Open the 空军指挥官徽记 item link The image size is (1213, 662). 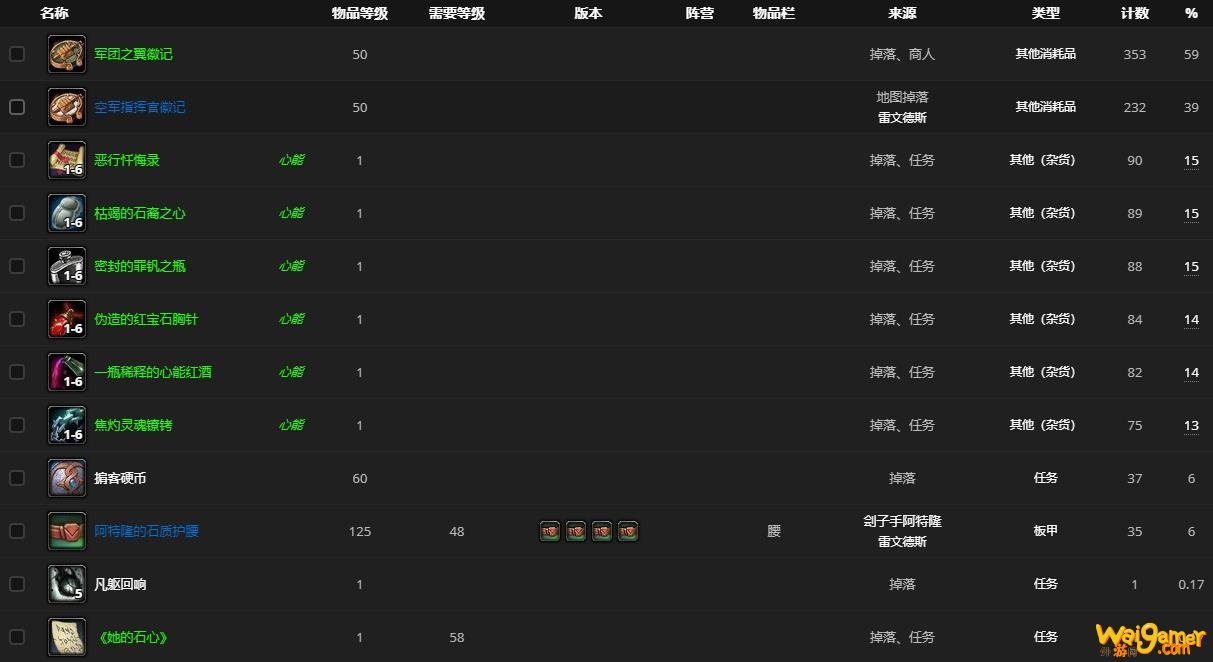140,107
